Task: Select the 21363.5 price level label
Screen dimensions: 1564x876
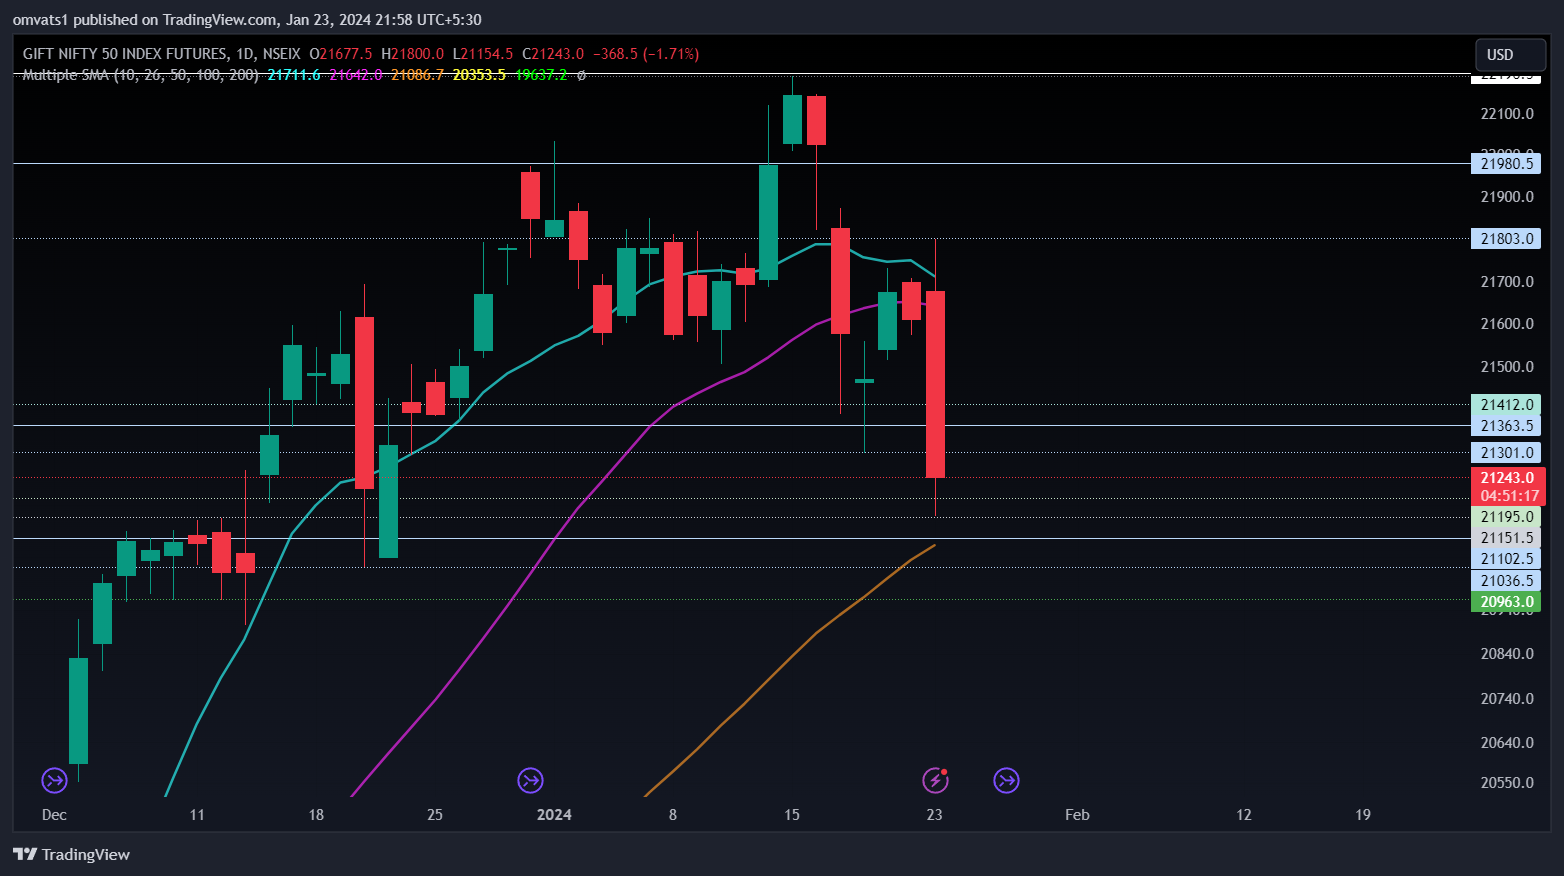Action: [x=1506, y=426]
